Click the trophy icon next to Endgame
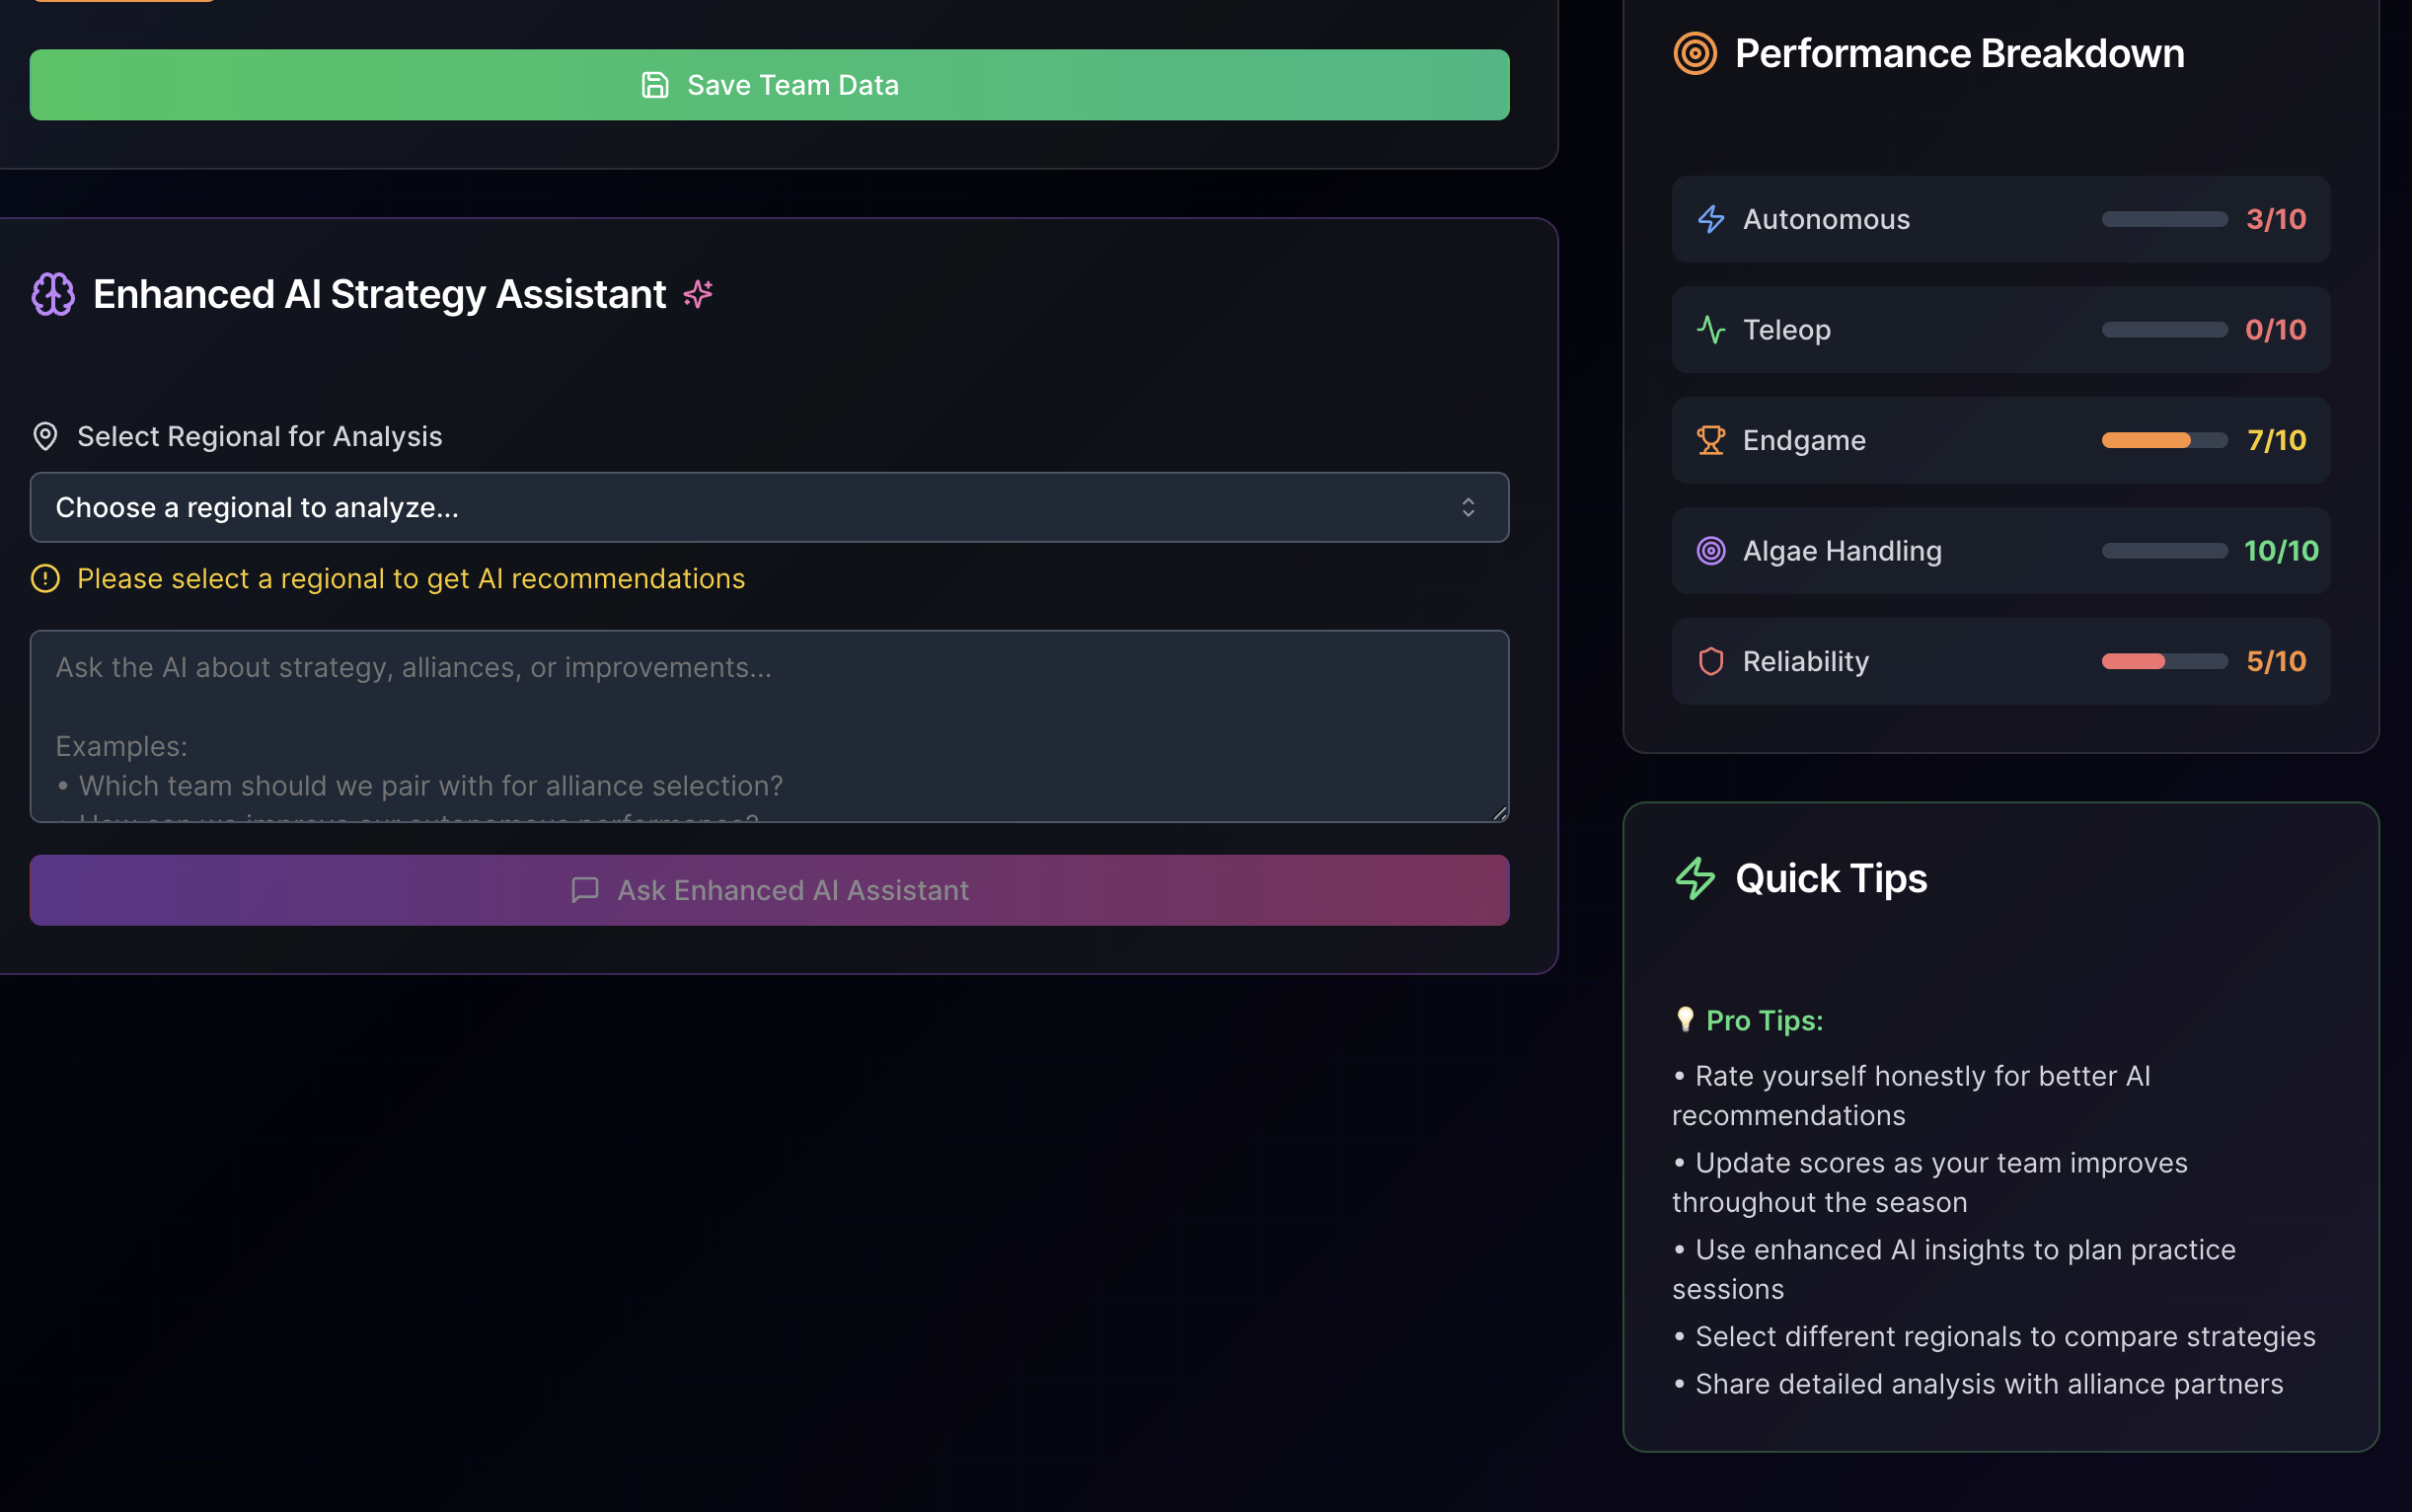The width and height of the screenshot is (2412, 1512). click(1711, 440)
